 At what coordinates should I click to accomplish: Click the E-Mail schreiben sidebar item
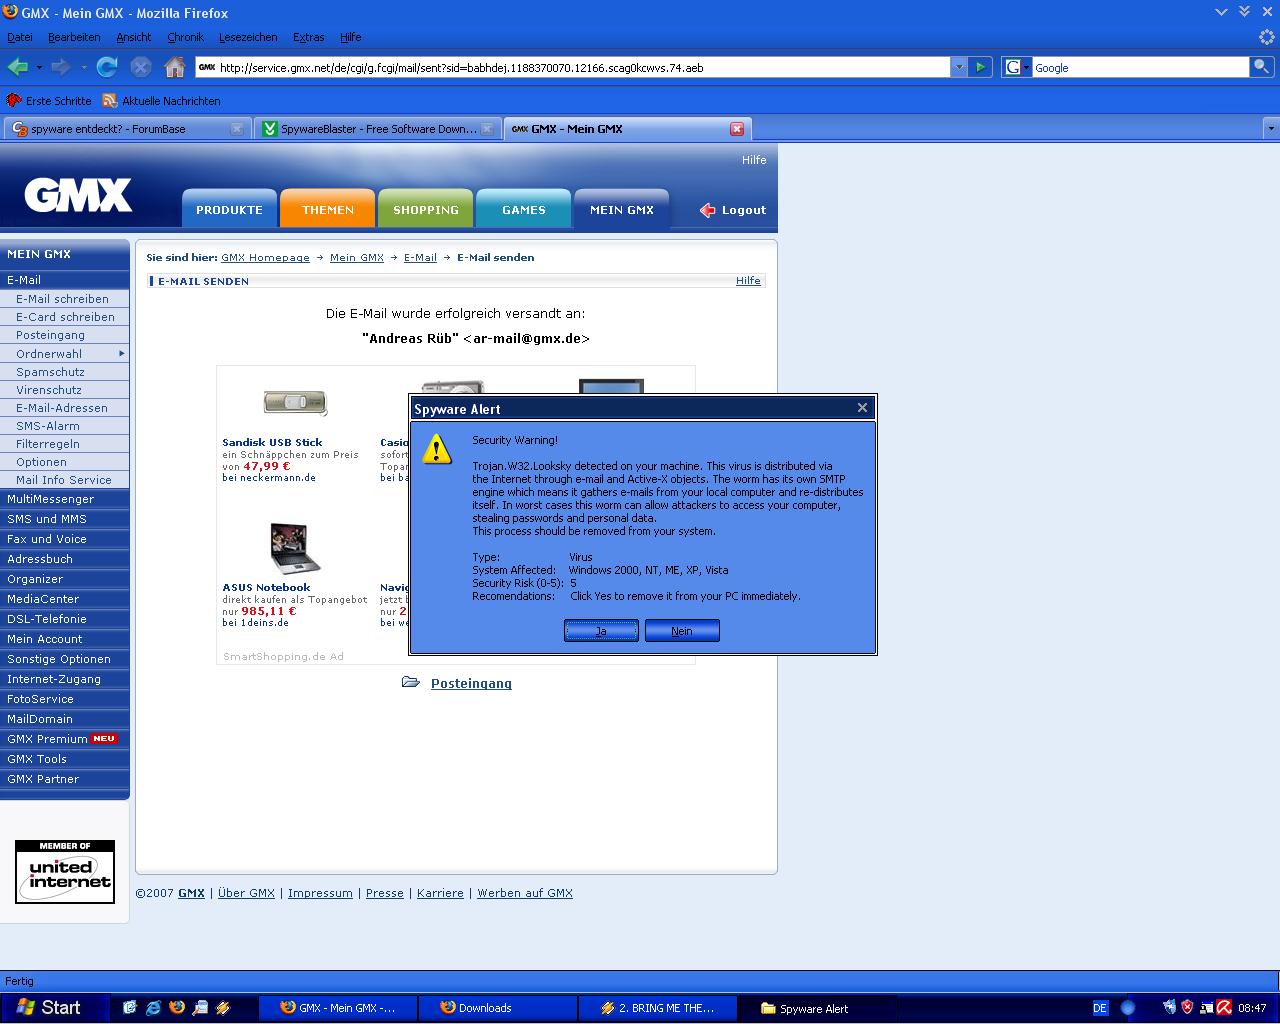click(62, 299)
